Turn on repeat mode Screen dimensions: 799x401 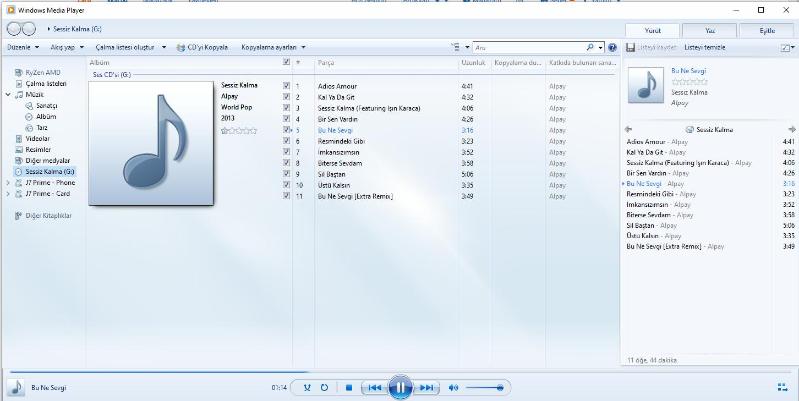coord(324,387)
